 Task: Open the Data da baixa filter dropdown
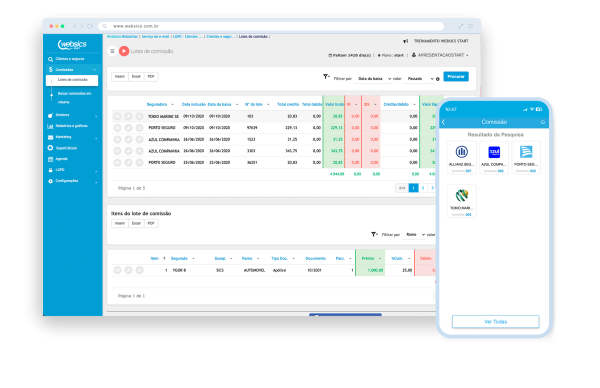374,79
